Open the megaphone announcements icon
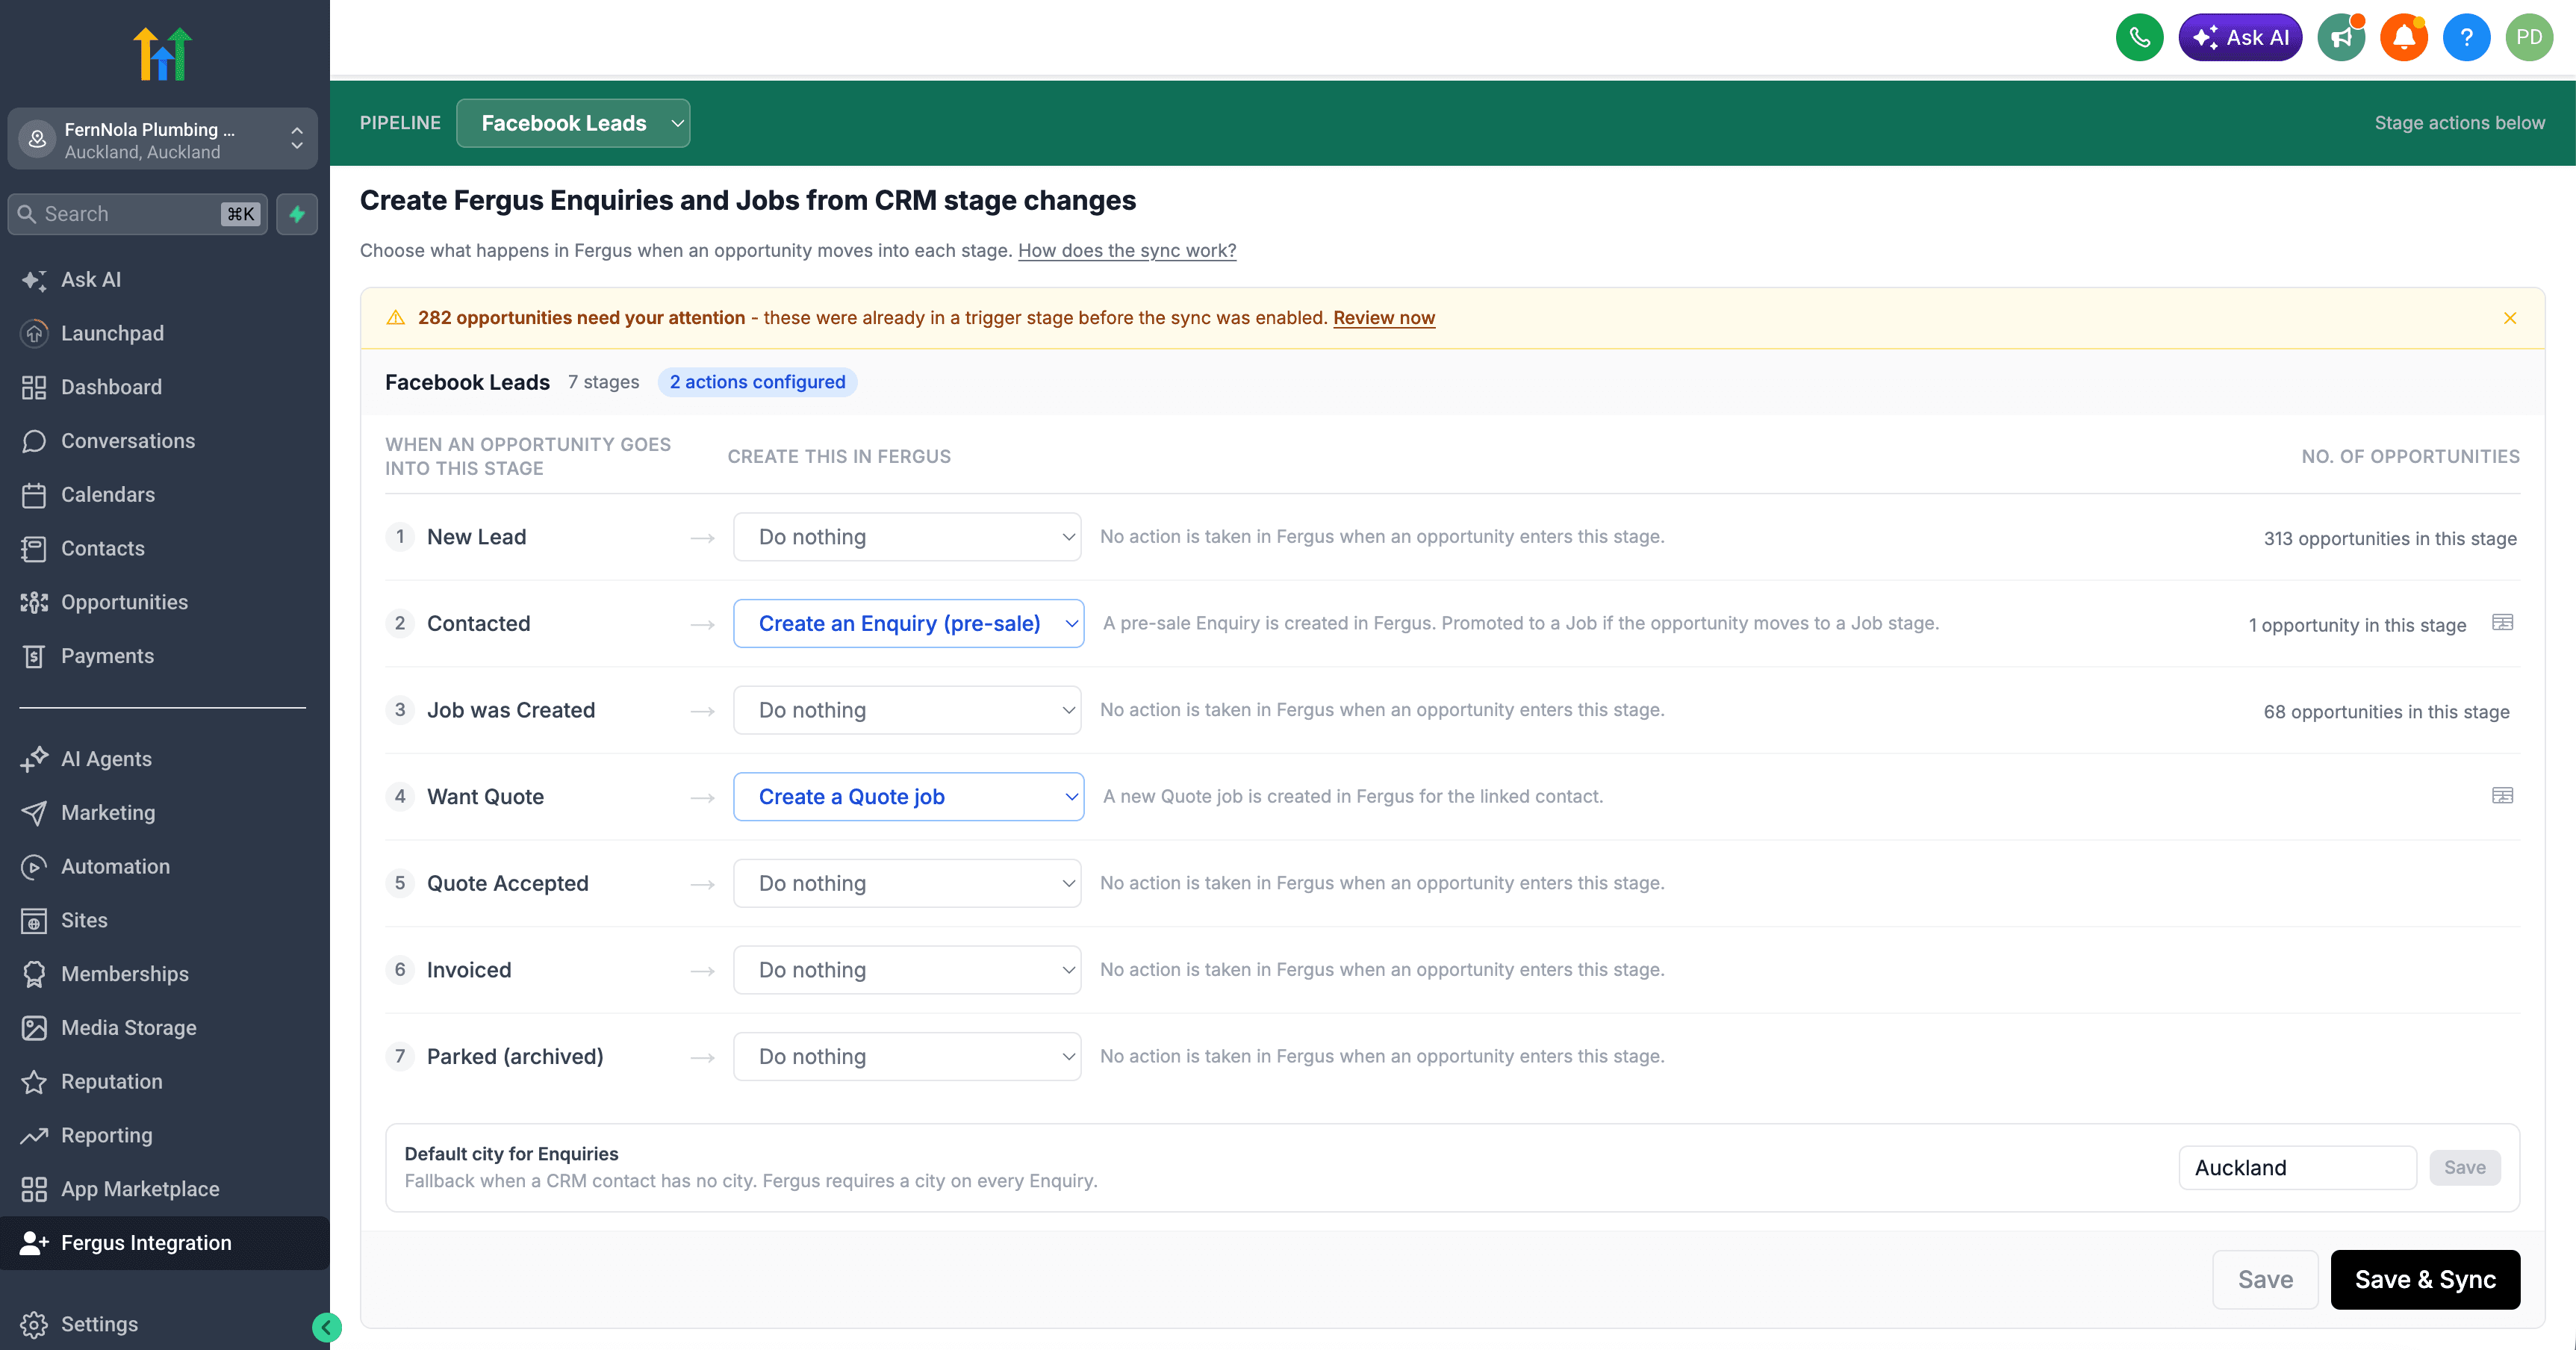Screen dimensions: 2576x1350 point(2341,38)
